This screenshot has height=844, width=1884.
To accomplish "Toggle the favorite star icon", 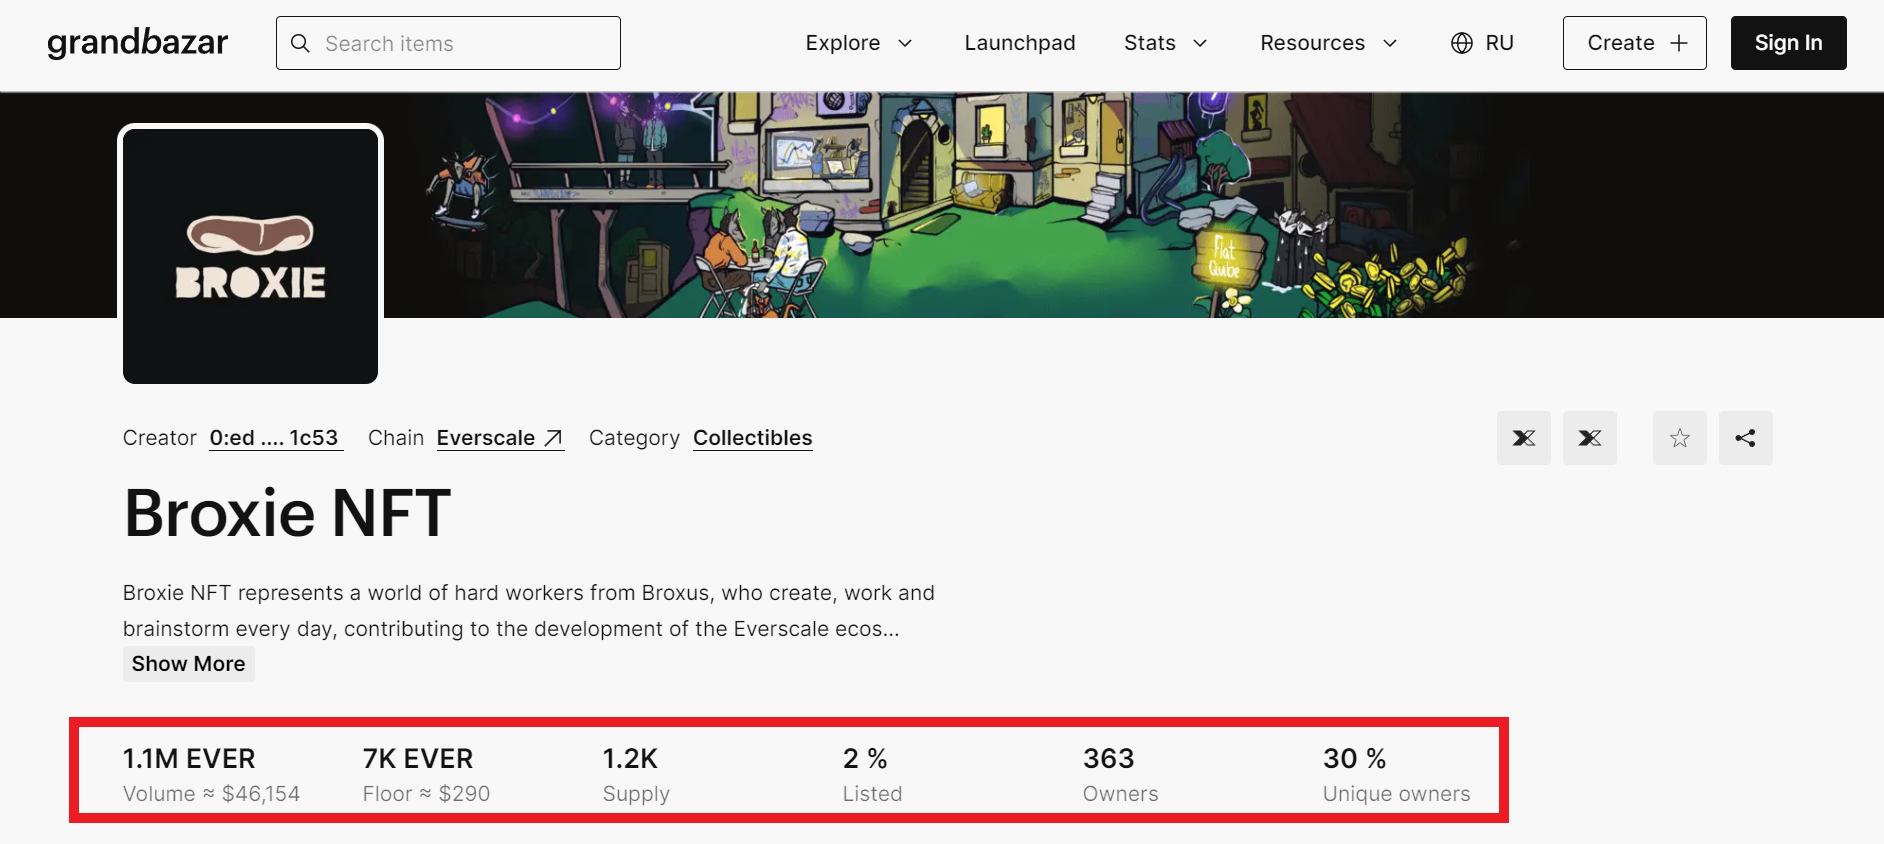I will [x=1680, y=438].
